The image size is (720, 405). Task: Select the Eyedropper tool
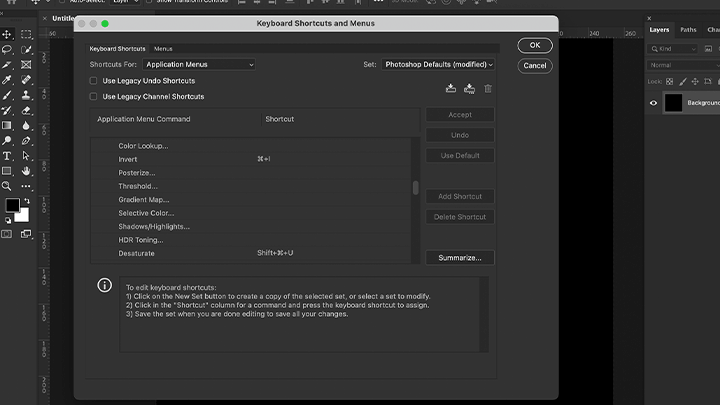pos(7,80)
